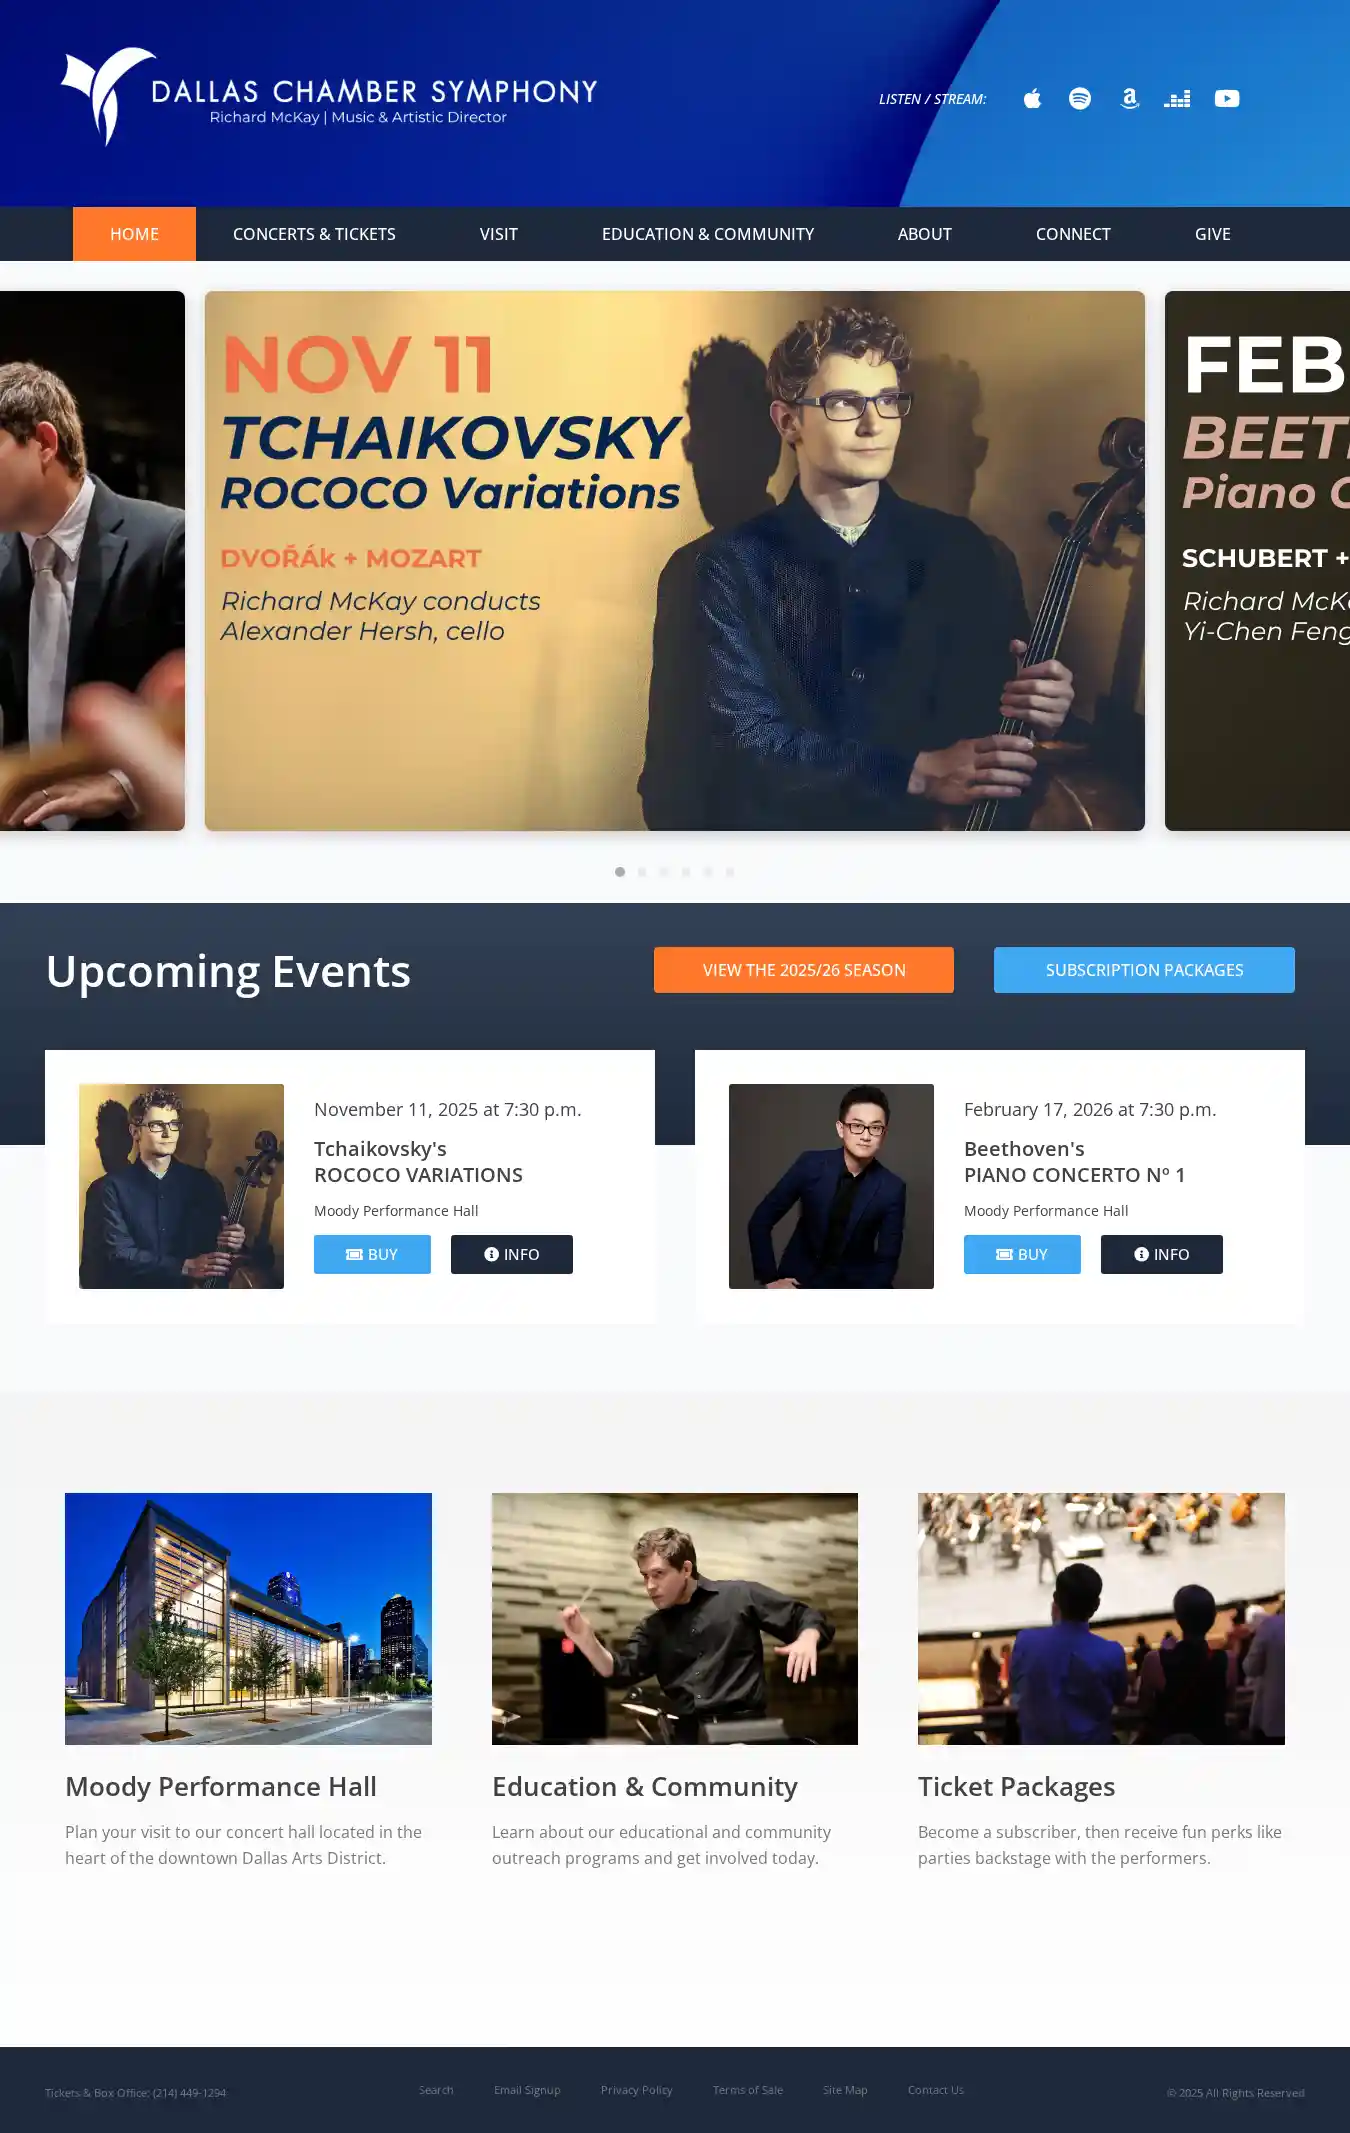The height and width of the screenshot is (2133, 1350).
Task: Select the last carousel slide dot
Action: point(730,872)
